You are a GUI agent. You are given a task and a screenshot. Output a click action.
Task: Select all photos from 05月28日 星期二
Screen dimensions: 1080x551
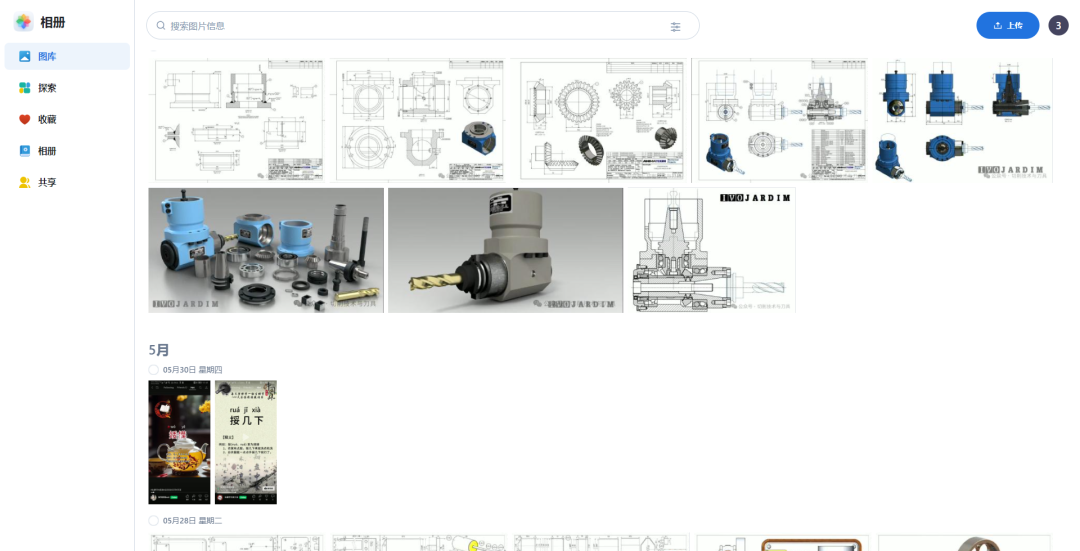154,521
